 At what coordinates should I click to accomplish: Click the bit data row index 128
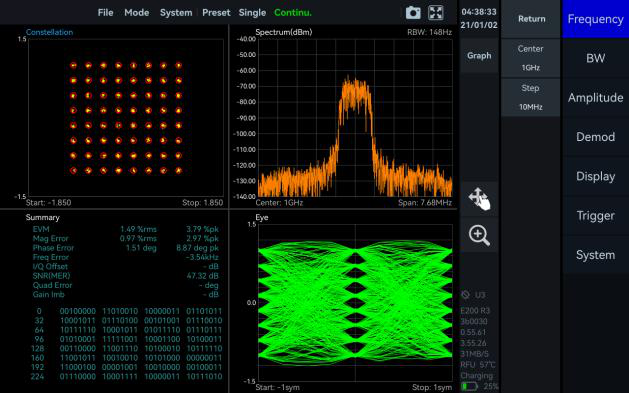[x=38, y=348]
